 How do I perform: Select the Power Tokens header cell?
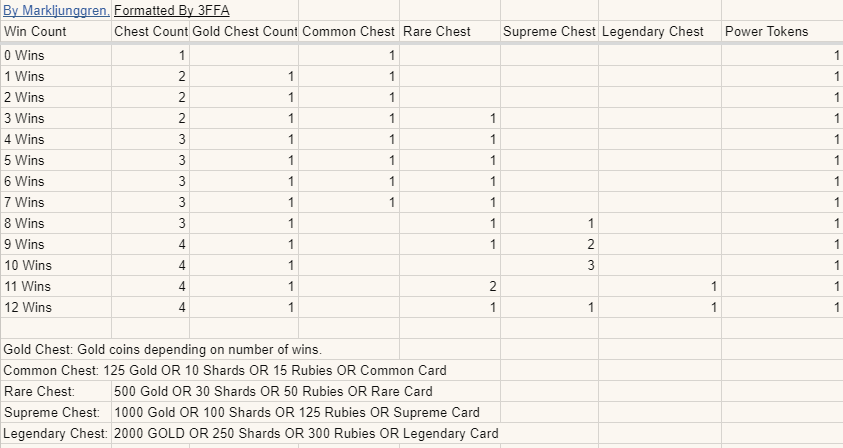point(766,32)
